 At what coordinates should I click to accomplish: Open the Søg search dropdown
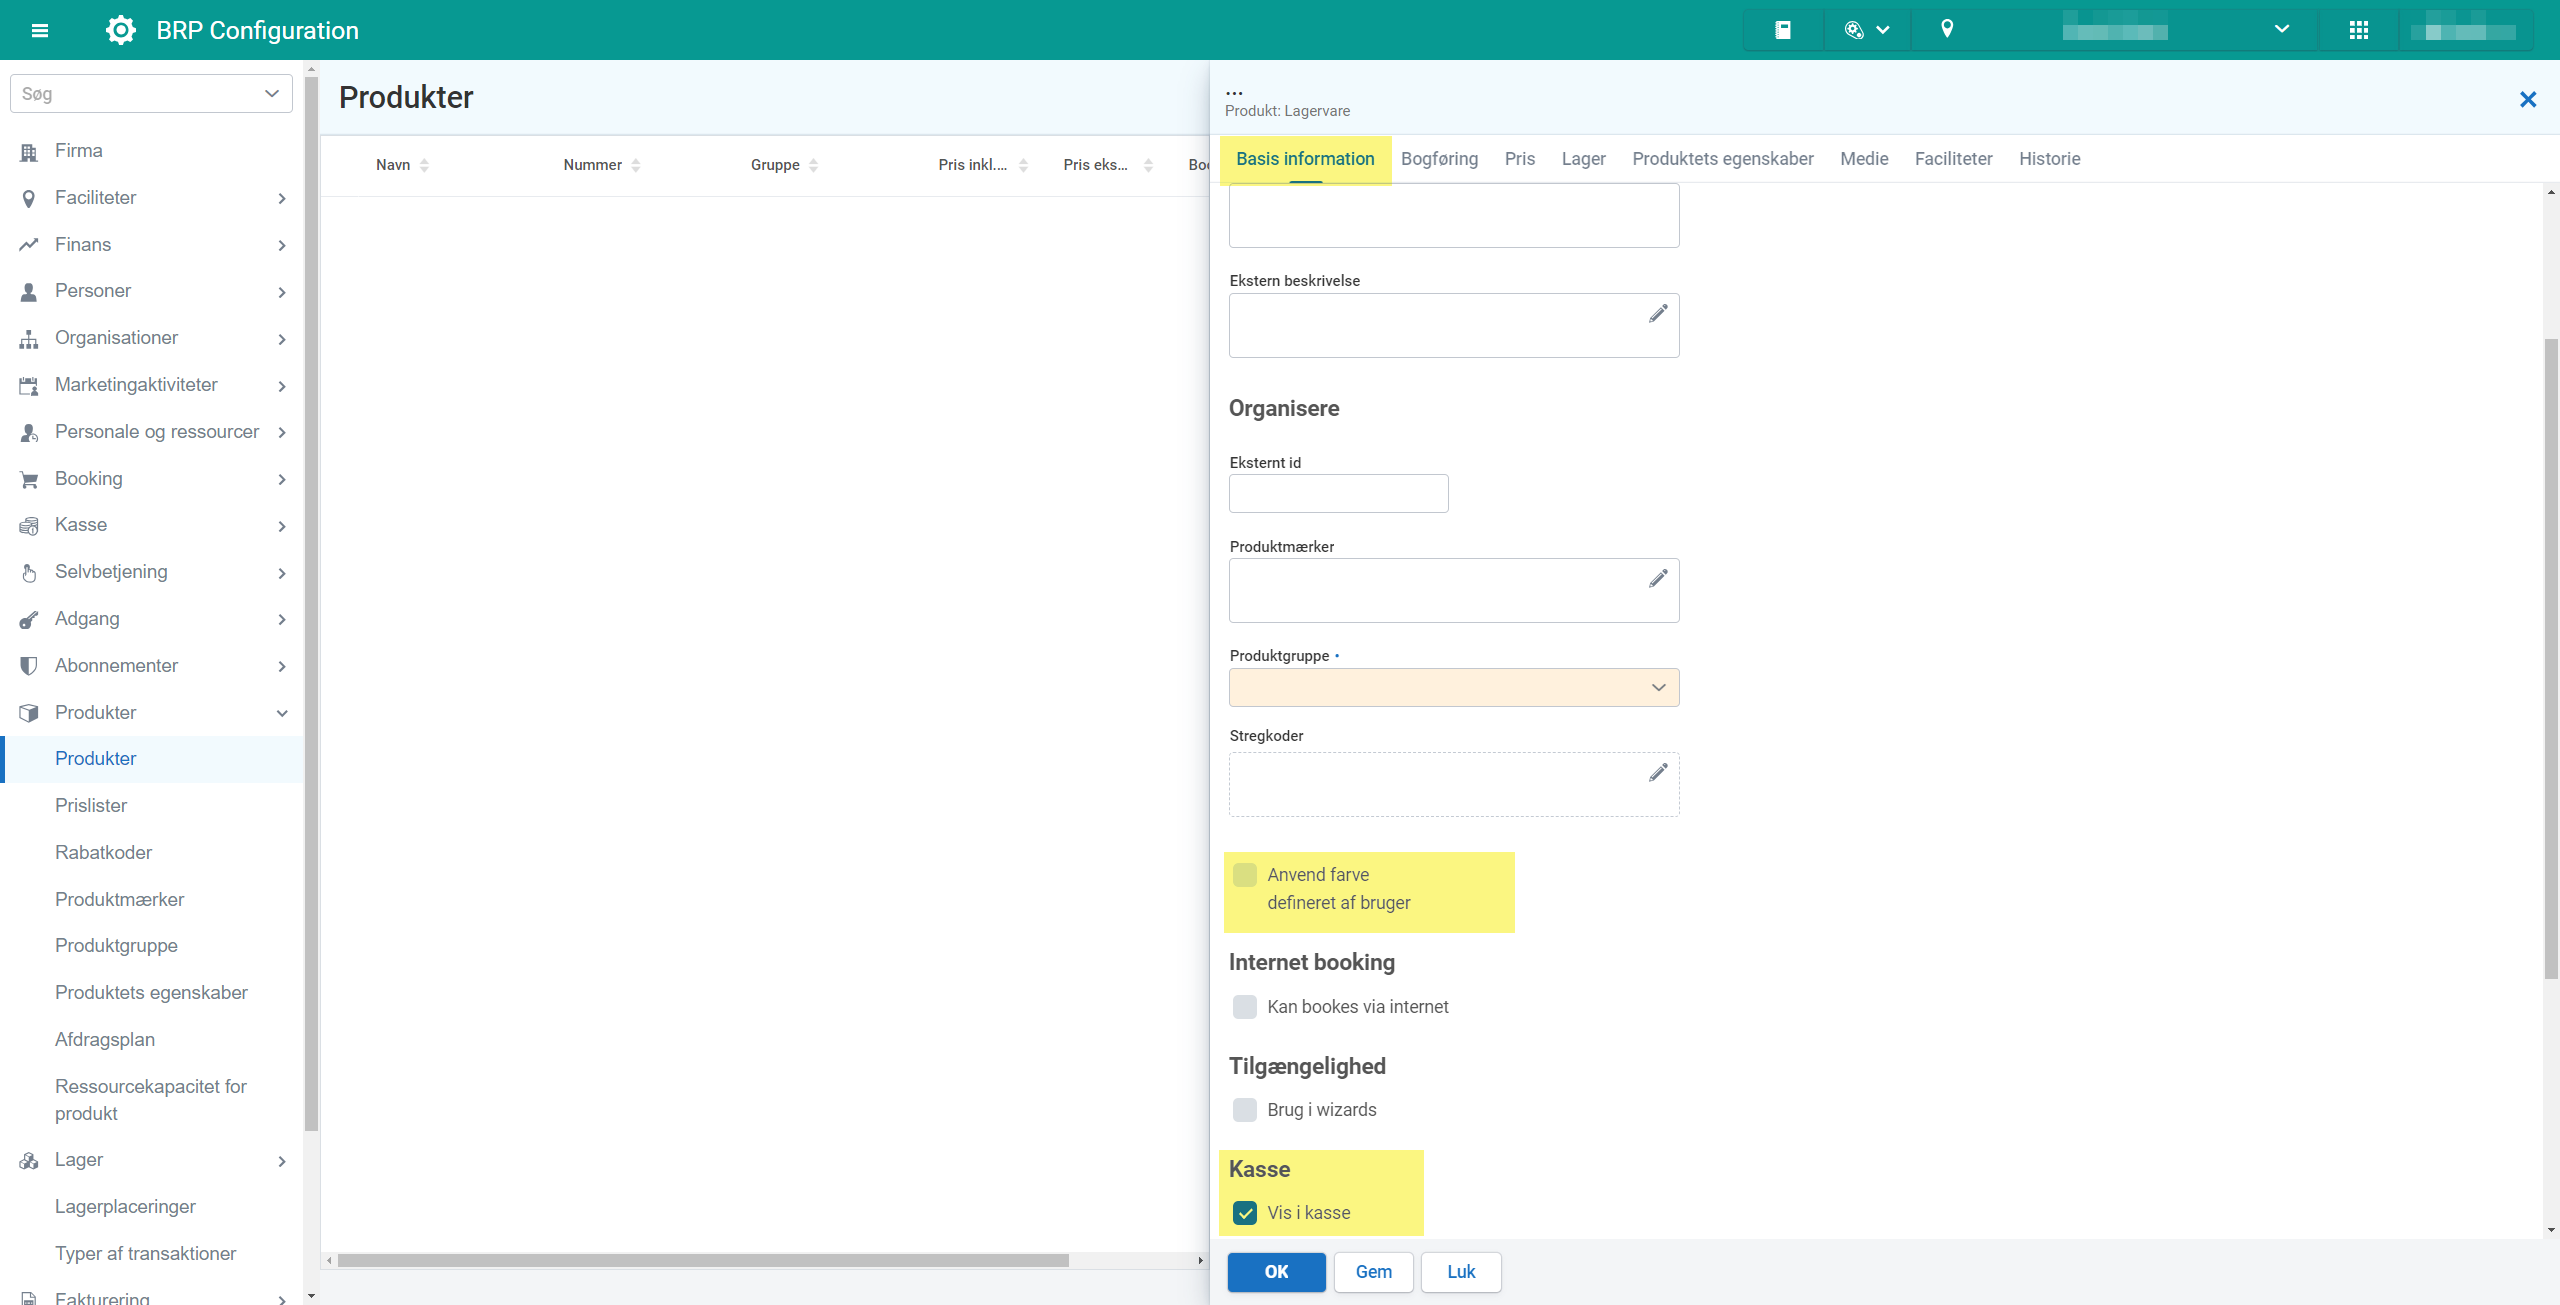click(x=271, y=94)
